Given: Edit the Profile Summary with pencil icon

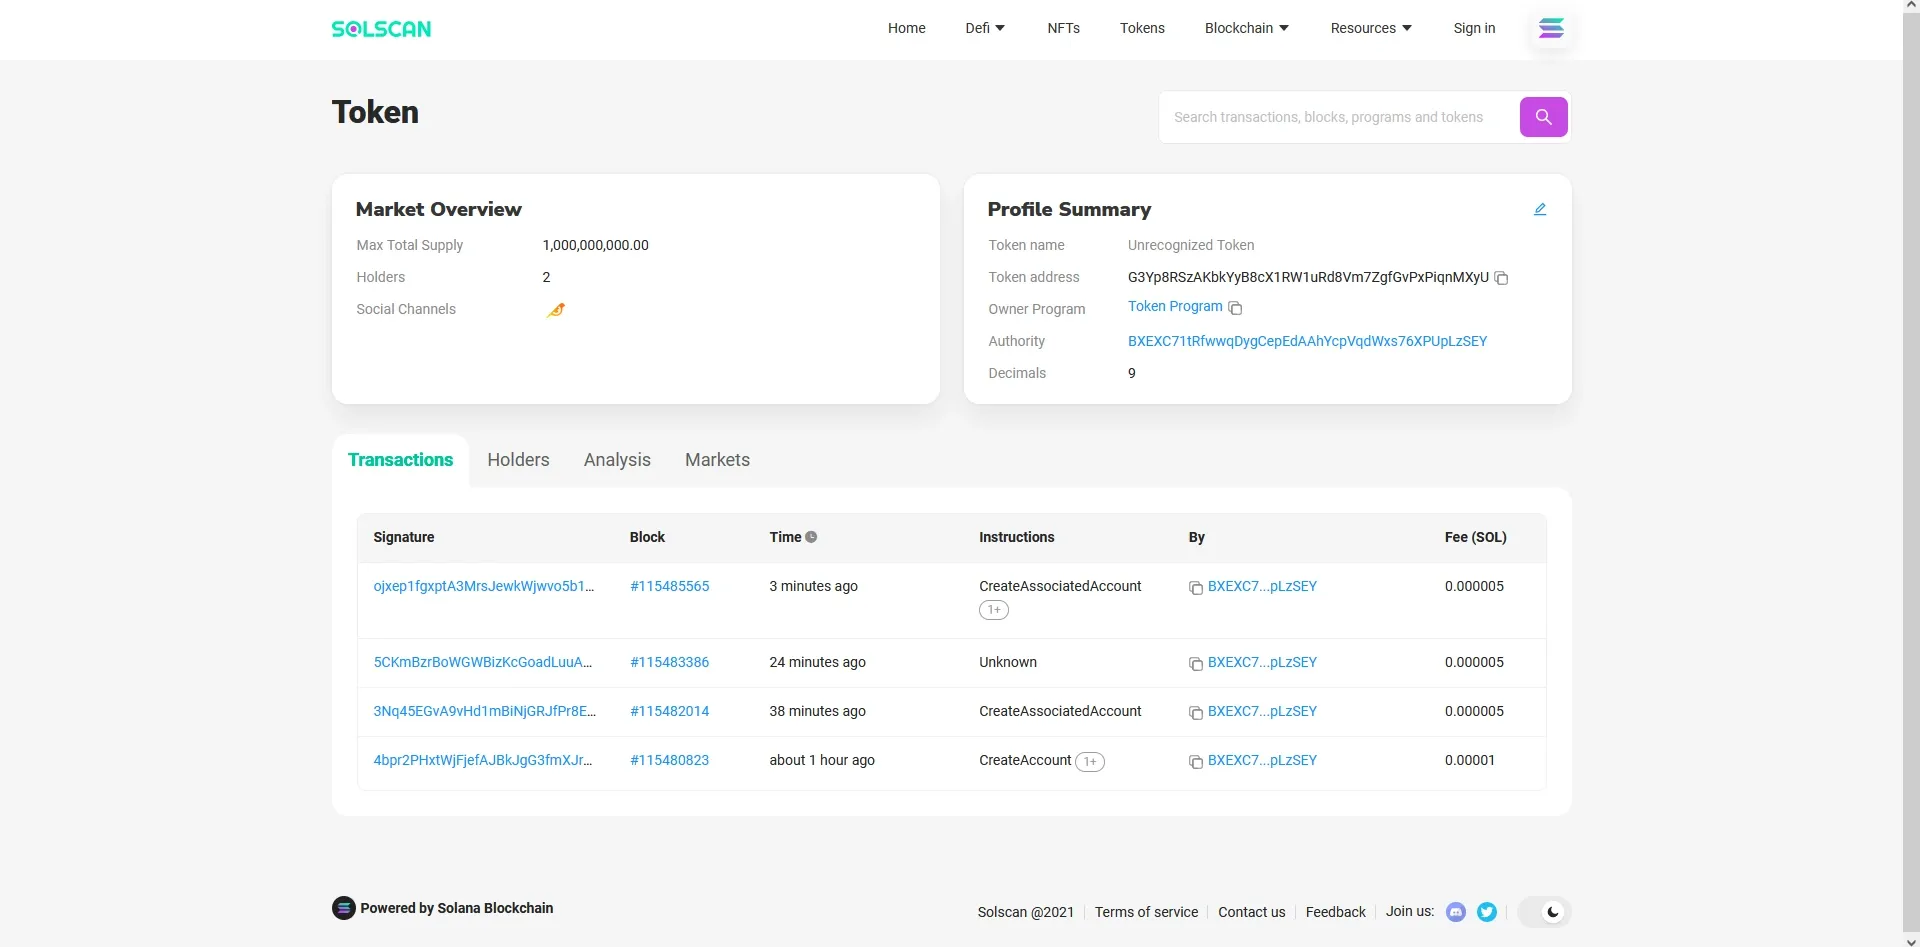Looking at the screenshot, I should click(x=1540, y=209).
